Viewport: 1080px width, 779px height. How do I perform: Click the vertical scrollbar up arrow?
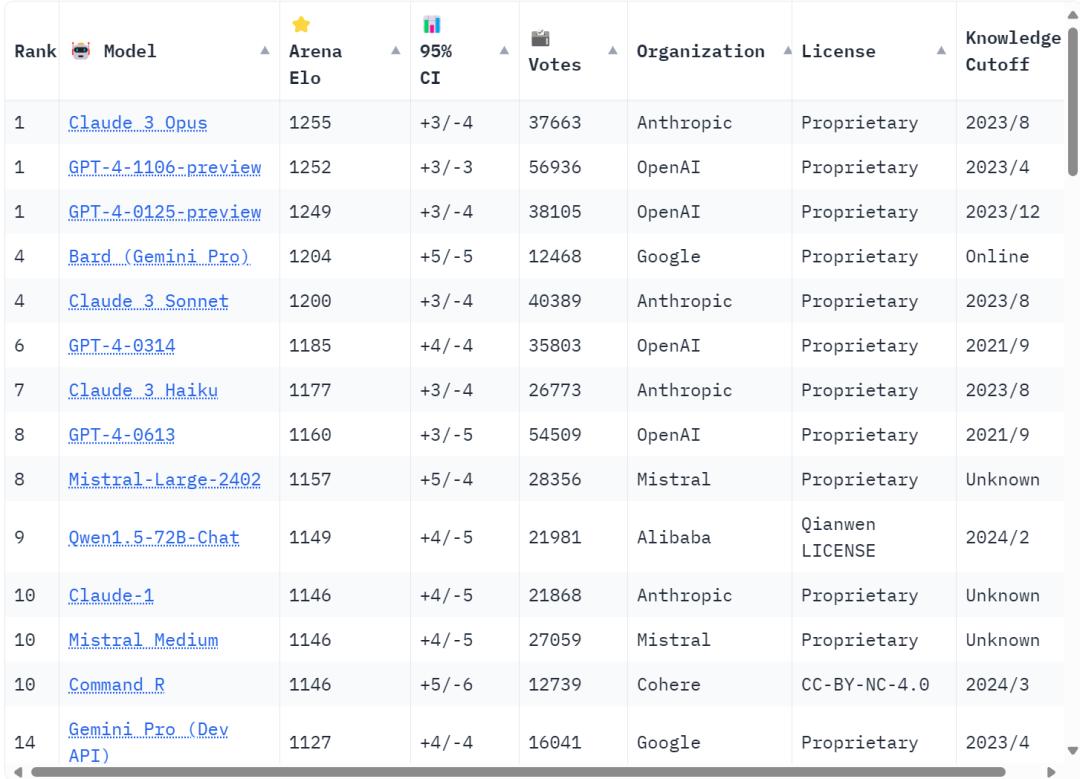pyautogui.click(x=1073, y=14)
